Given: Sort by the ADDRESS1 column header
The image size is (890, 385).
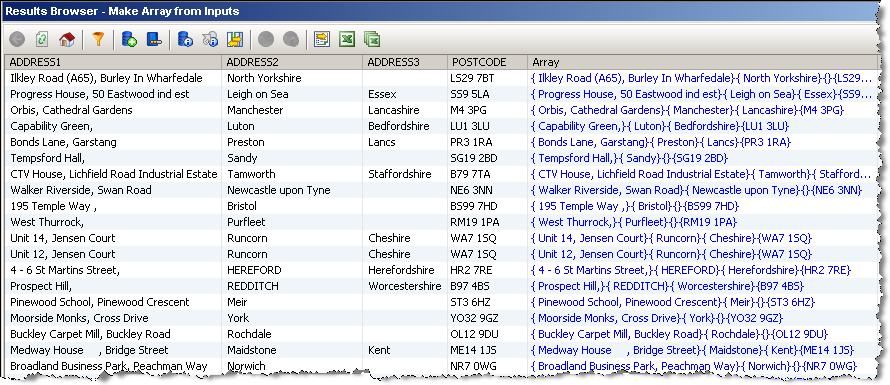Looking at the screenshot, I should [113, 62].
